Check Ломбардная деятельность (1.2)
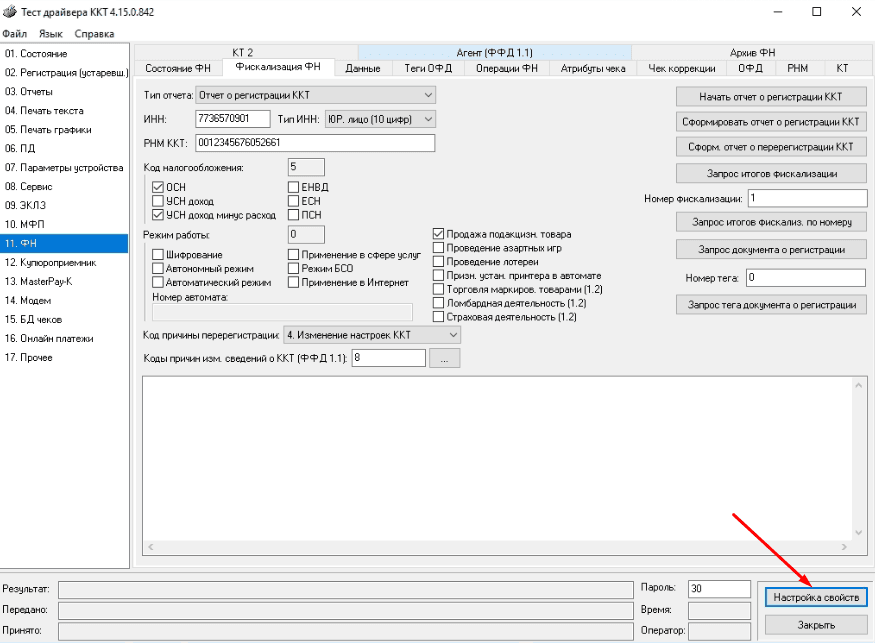This screenshot has height=643, width=875. click(437, 302)
